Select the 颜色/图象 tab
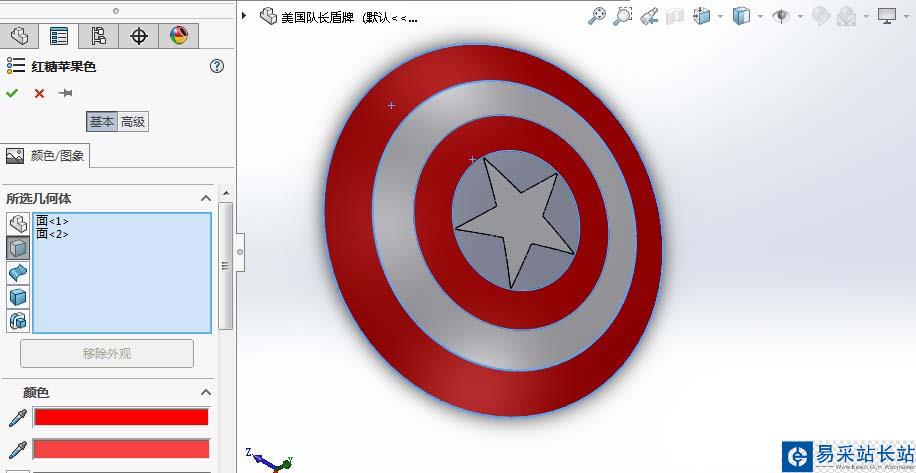The width and height of the screenshot is (916, 473). click(x=45, y=155)
